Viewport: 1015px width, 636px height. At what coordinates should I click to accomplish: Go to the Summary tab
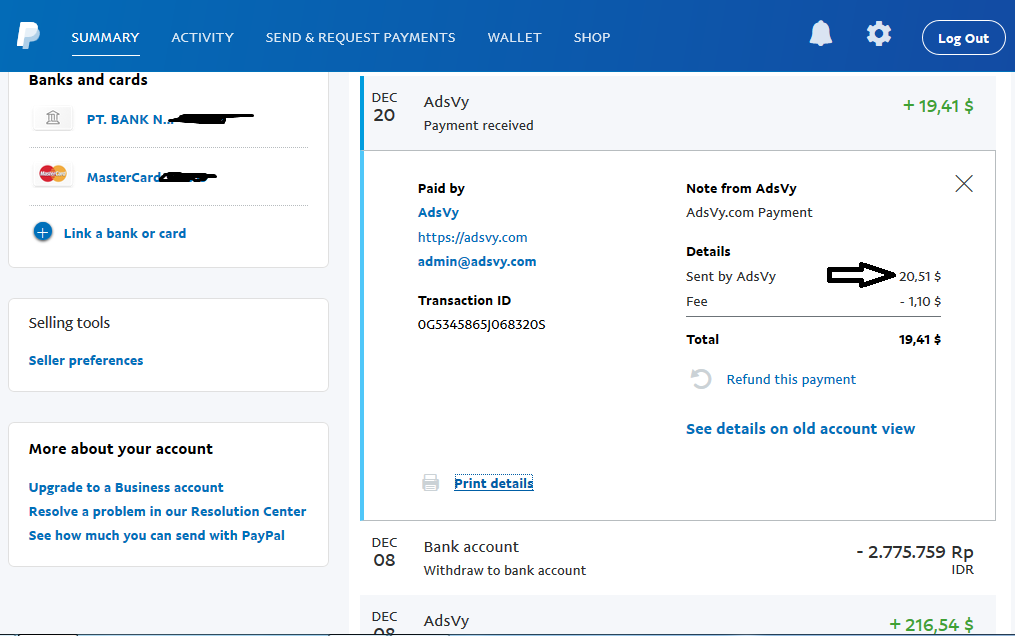point(105,38)
